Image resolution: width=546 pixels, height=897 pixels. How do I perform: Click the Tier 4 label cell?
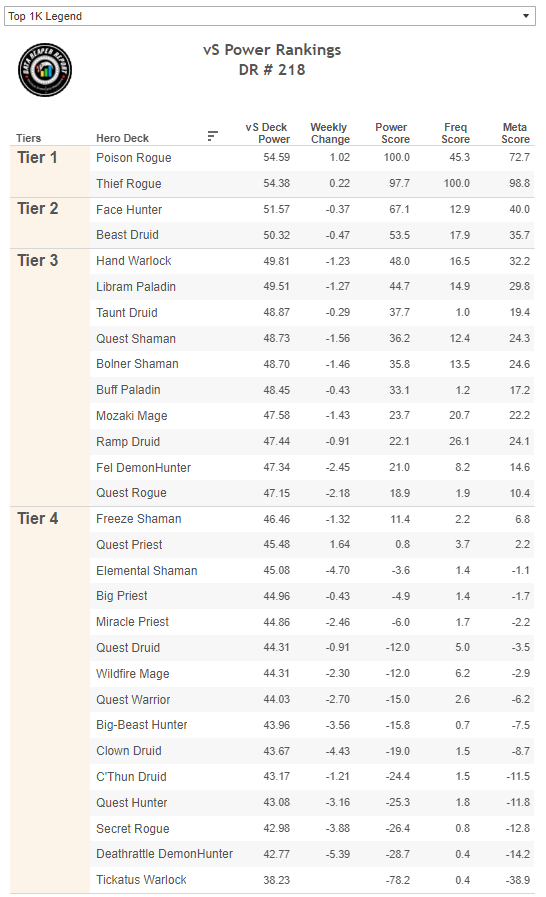[x=50, y=699]
